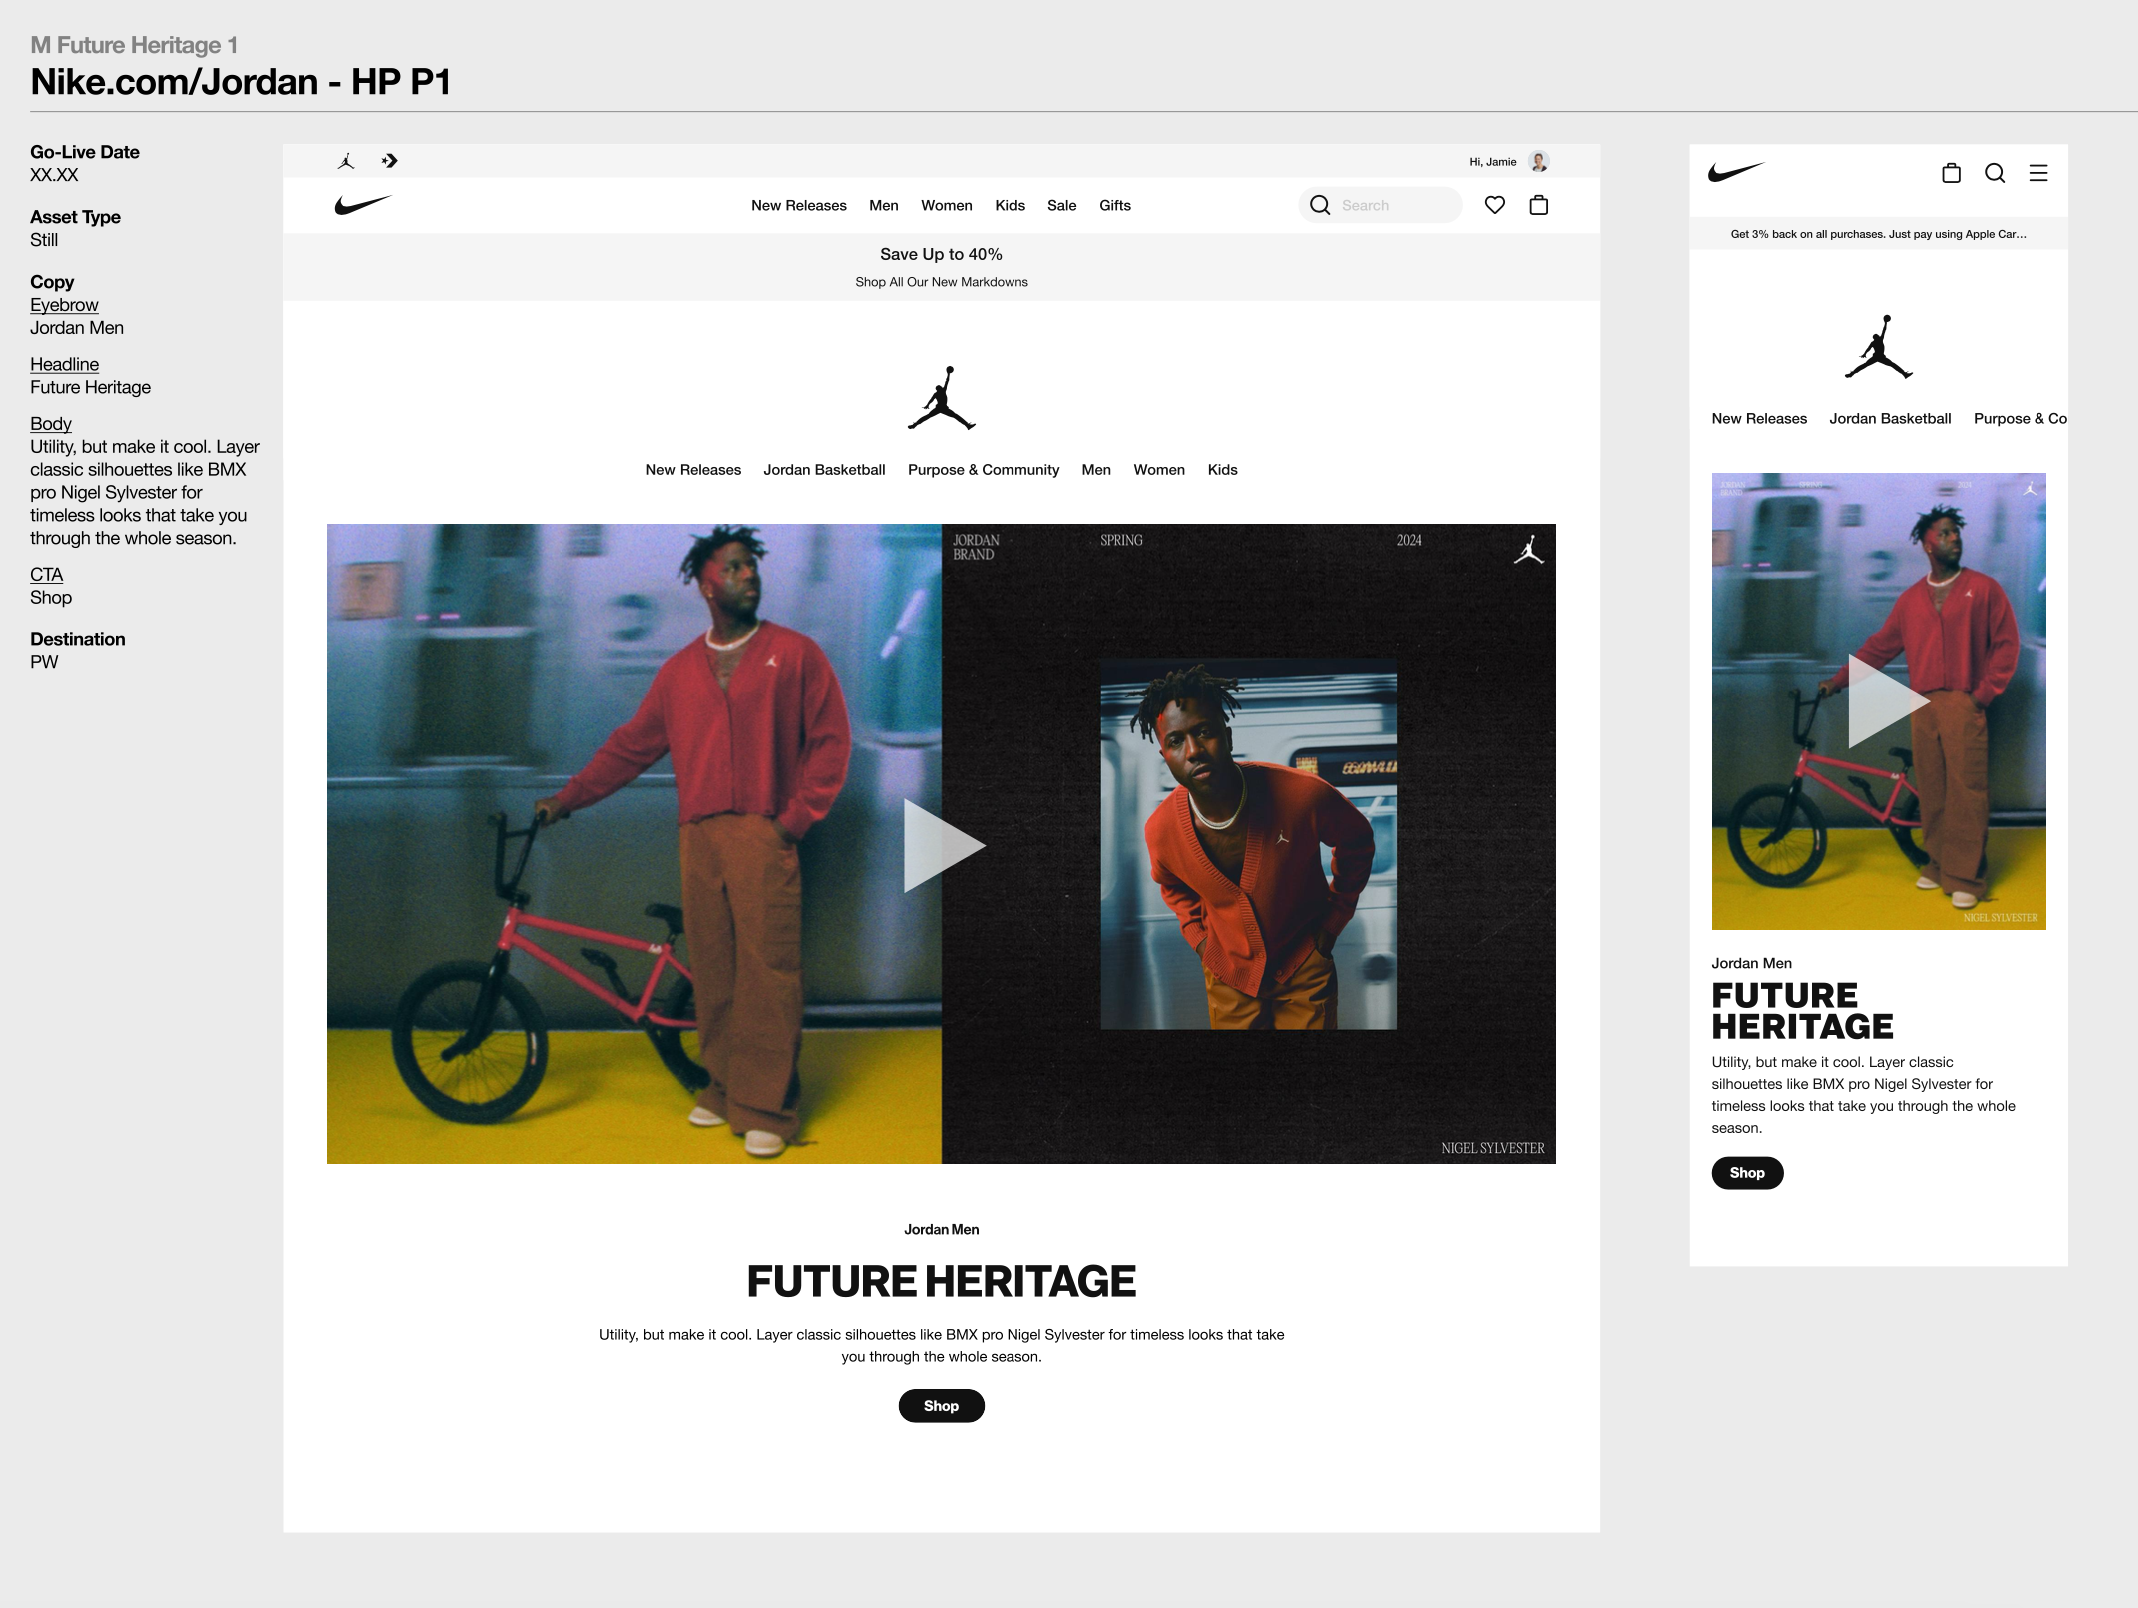Click the Converse star chevron icon

[390, 161]
